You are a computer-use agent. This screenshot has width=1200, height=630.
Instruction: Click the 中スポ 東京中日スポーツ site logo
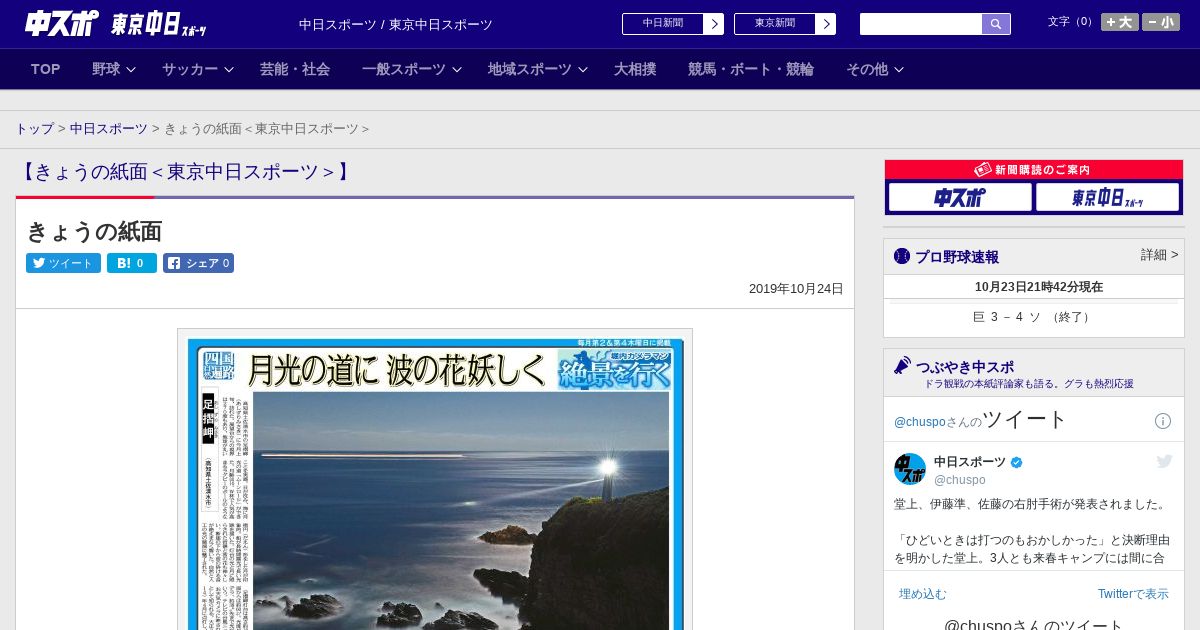click(x=116, y=24)
